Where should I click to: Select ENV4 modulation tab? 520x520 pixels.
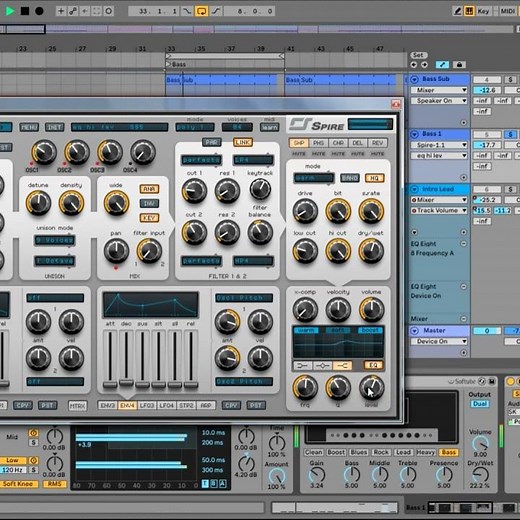pyautogui.click(x=127, y=406)
